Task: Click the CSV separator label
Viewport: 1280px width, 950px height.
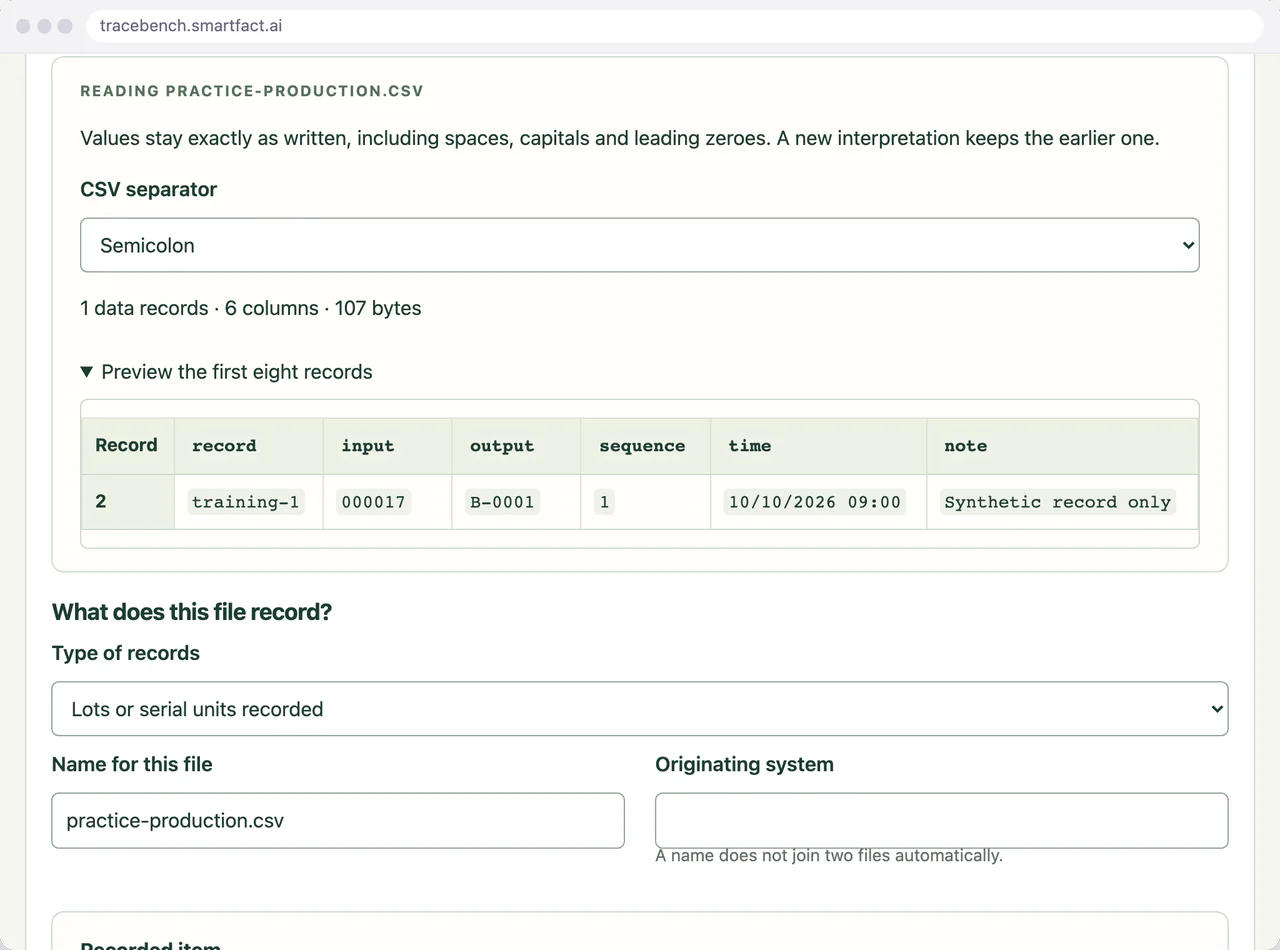Action: (x=148, y=190)
